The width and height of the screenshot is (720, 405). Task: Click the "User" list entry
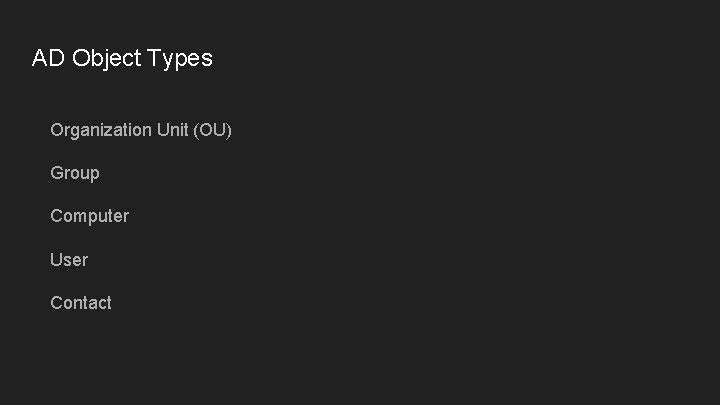point(69,259)
